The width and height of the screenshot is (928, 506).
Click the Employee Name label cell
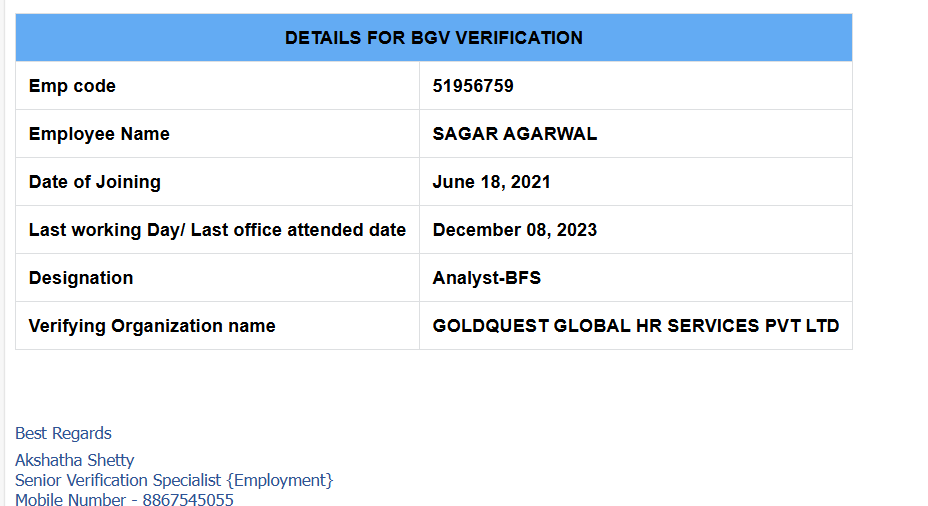point(99,134)
